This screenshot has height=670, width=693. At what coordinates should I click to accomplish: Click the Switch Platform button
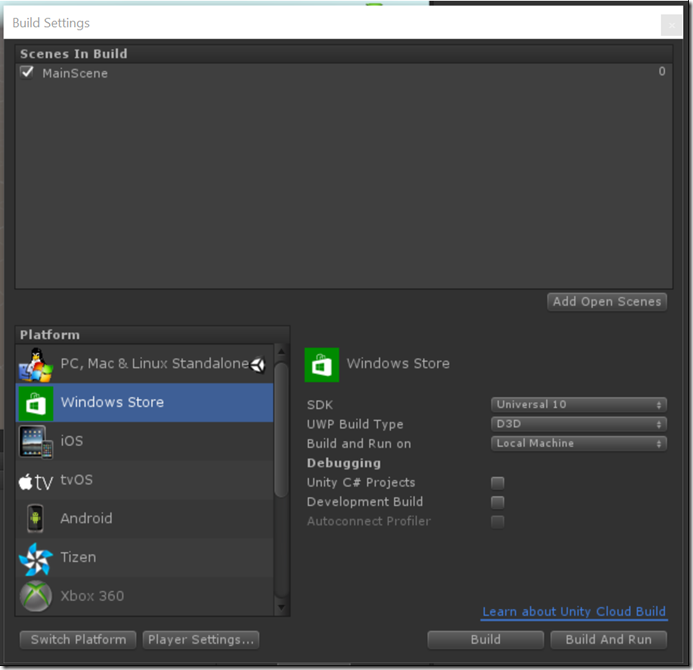point(78,640)
